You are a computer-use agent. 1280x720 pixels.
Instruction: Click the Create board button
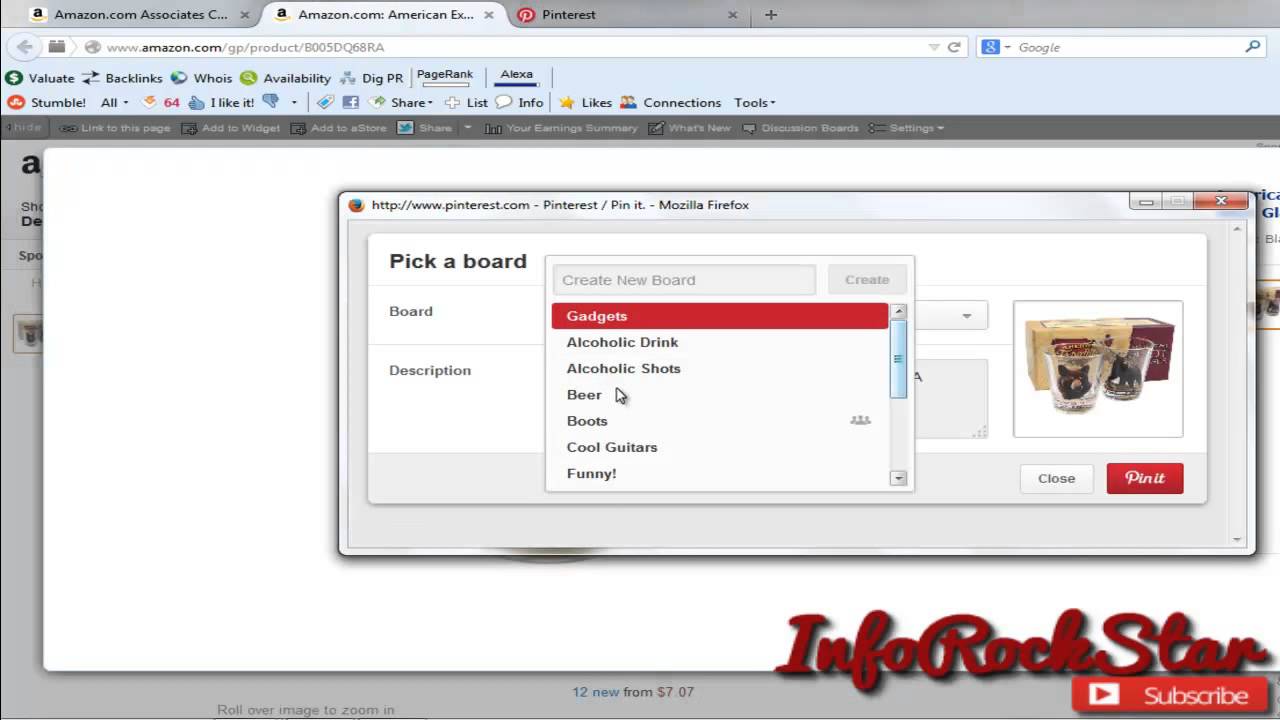click(867, 280)
